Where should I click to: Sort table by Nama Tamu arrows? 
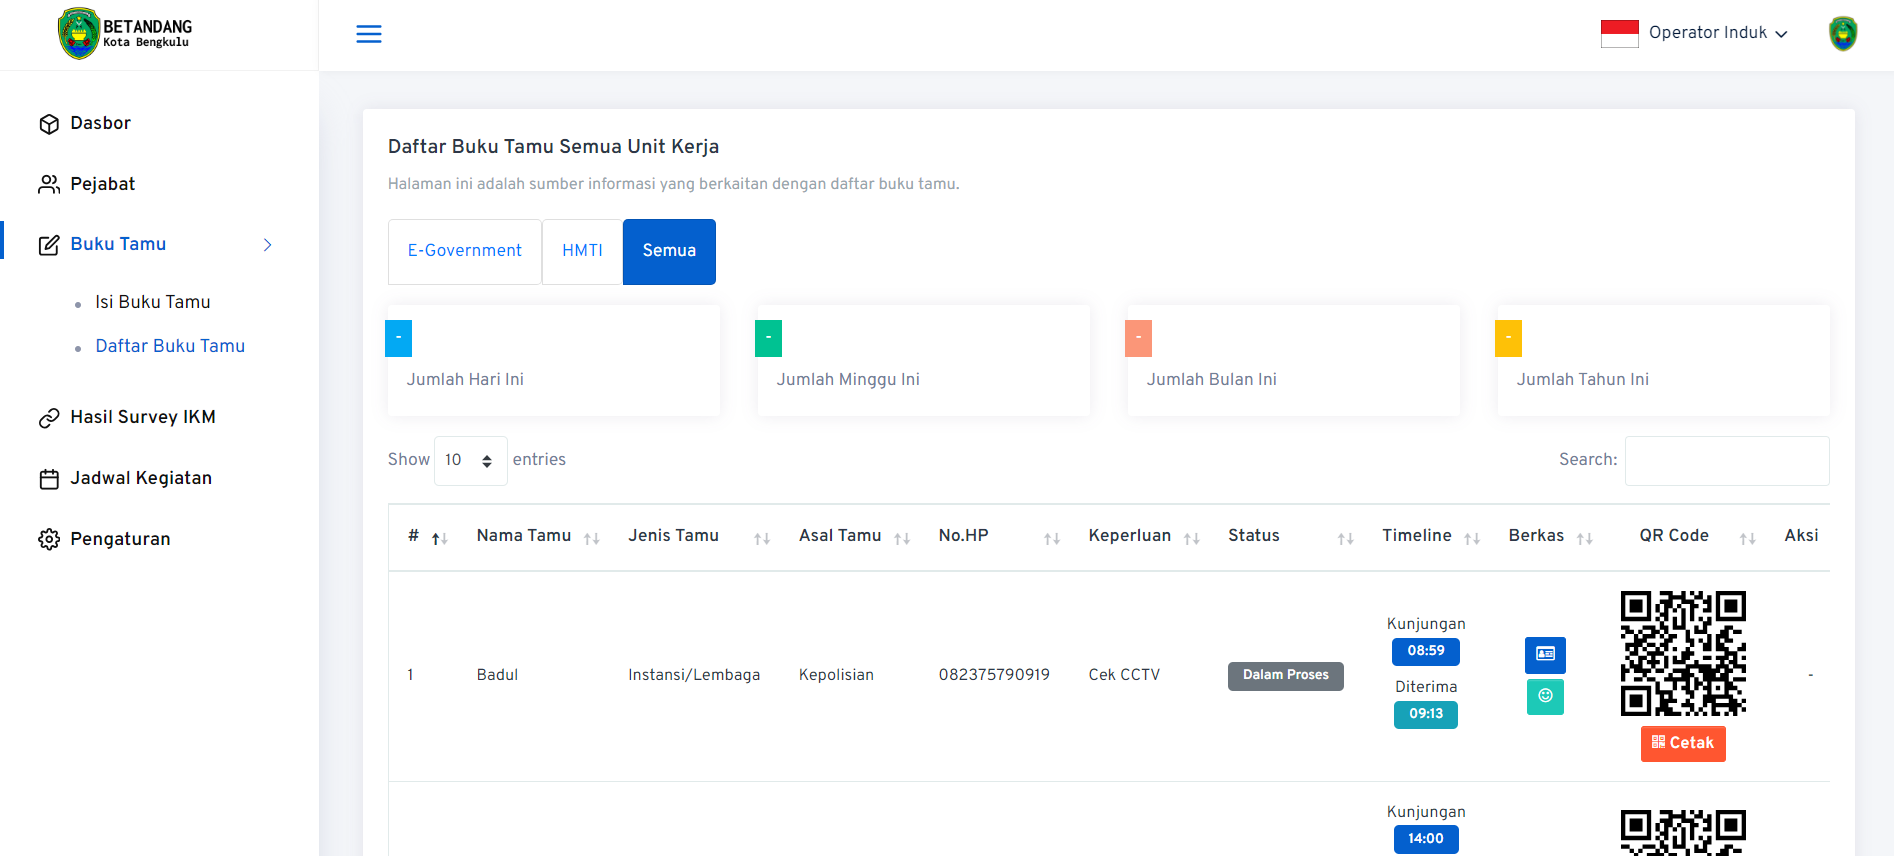[591, 539]
